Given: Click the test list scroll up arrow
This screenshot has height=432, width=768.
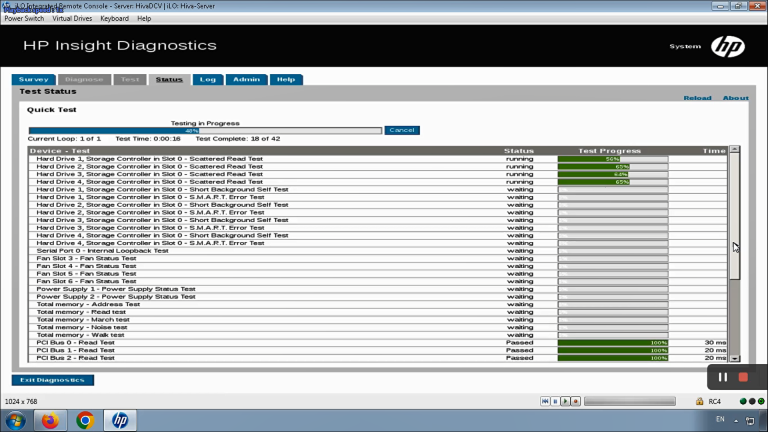Looking at the screenshot, I should [x=734, y=149].
